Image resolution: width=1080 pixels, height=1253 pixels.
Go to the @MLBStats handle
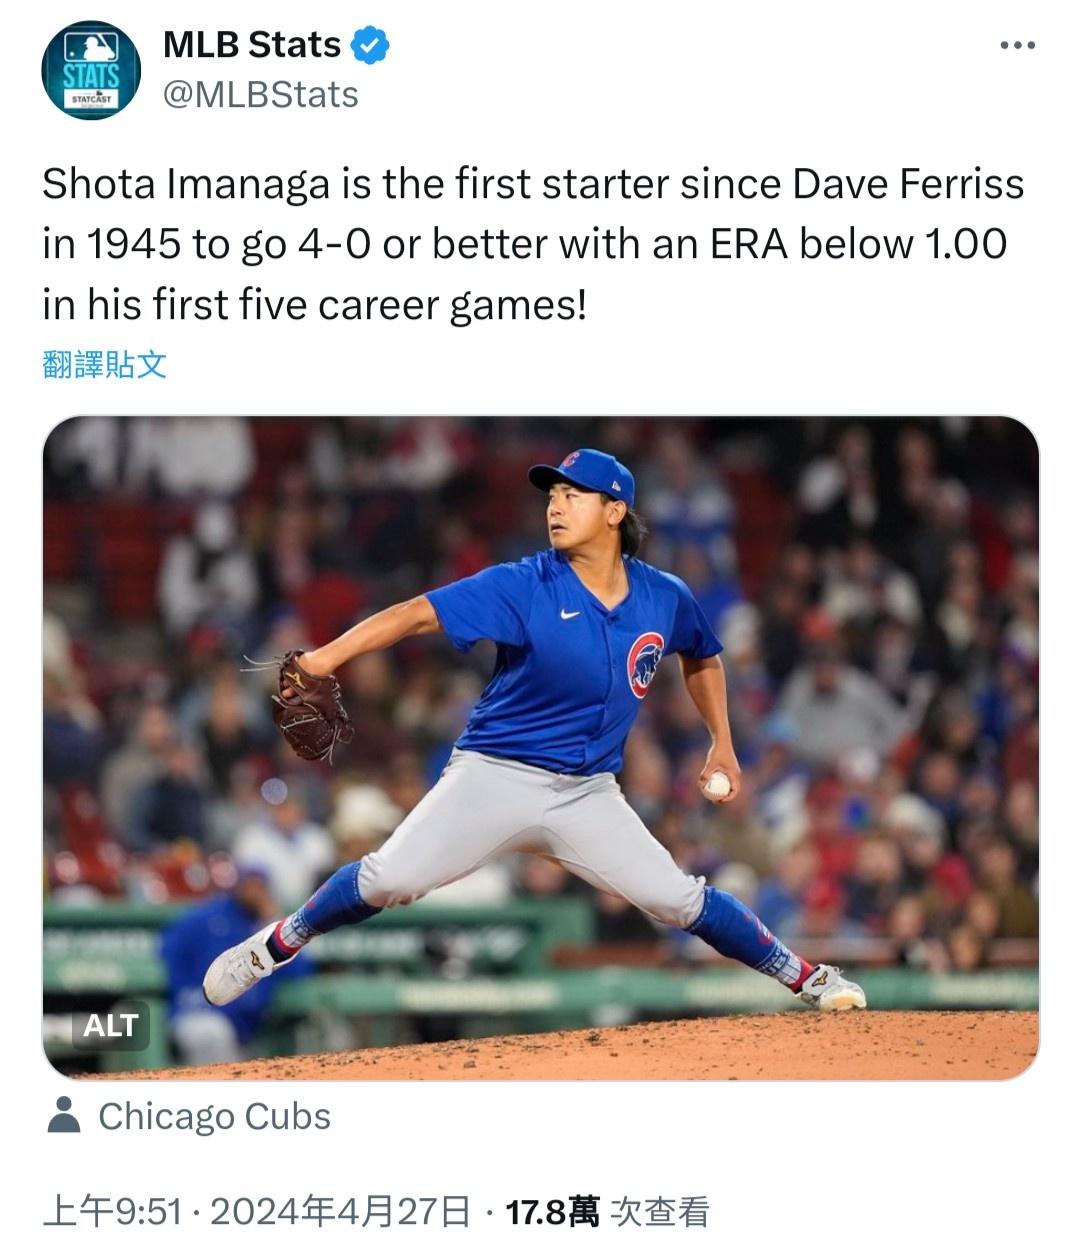click(260, 95)
